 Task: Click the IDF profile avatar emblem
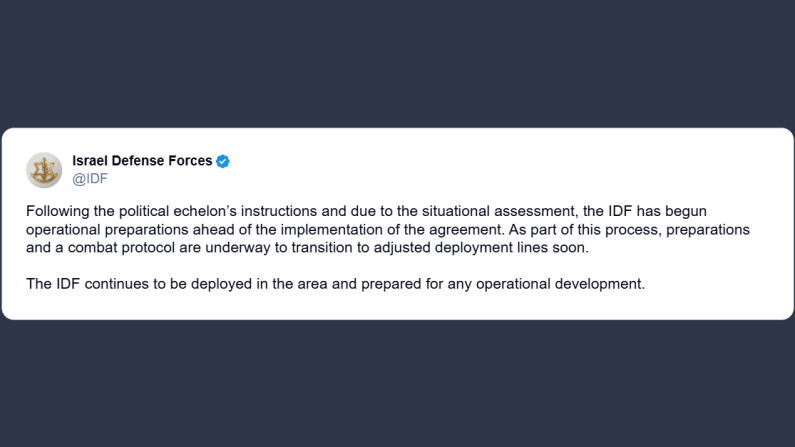pyautogui.click(x=44, y=170)
